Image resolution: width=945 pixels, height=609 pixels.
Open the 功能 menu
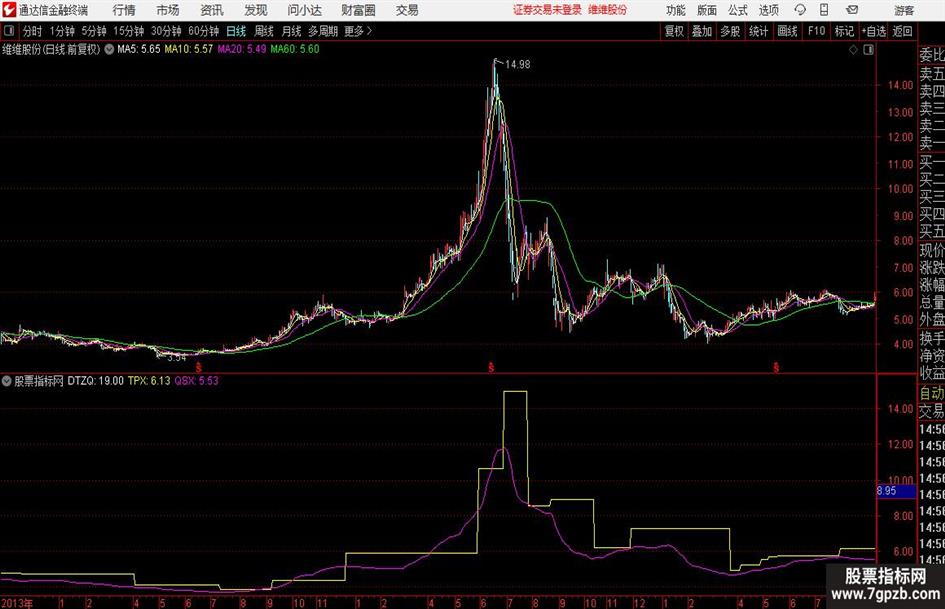(x=676, y=10)
